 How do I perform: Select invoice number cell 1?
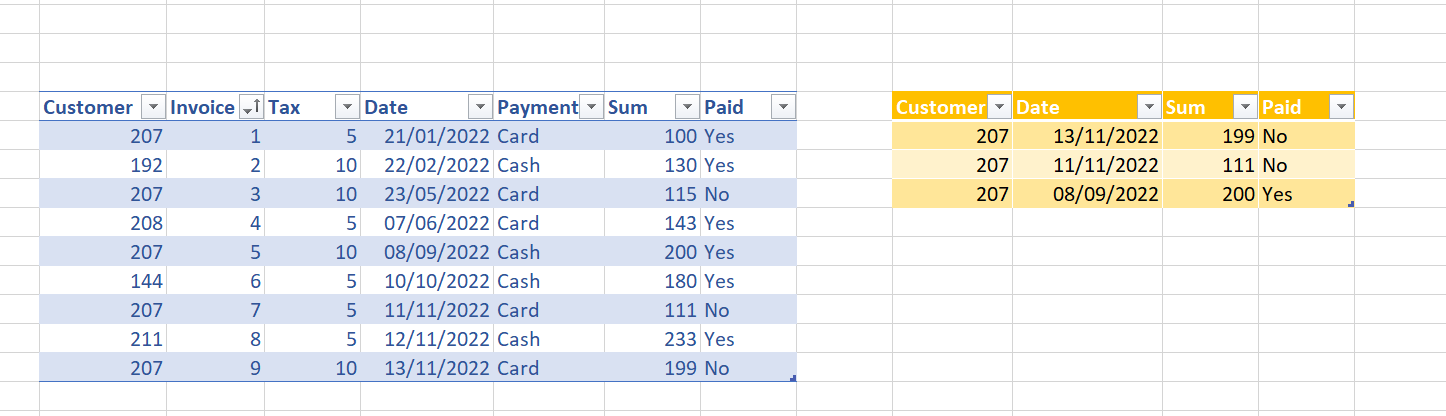(216, 136)
